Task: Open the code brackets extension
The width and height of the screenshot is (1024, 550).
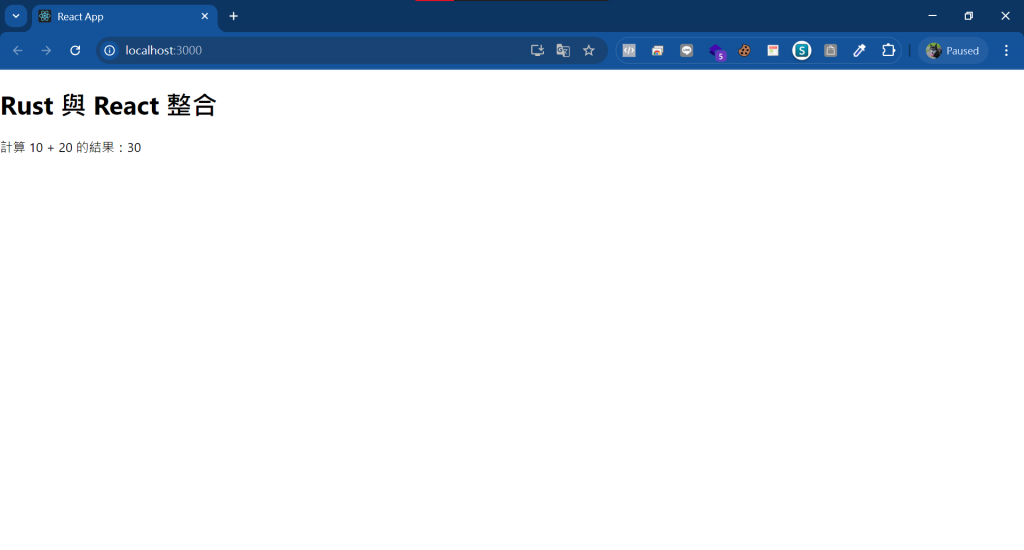Action: tap(629, 50)
